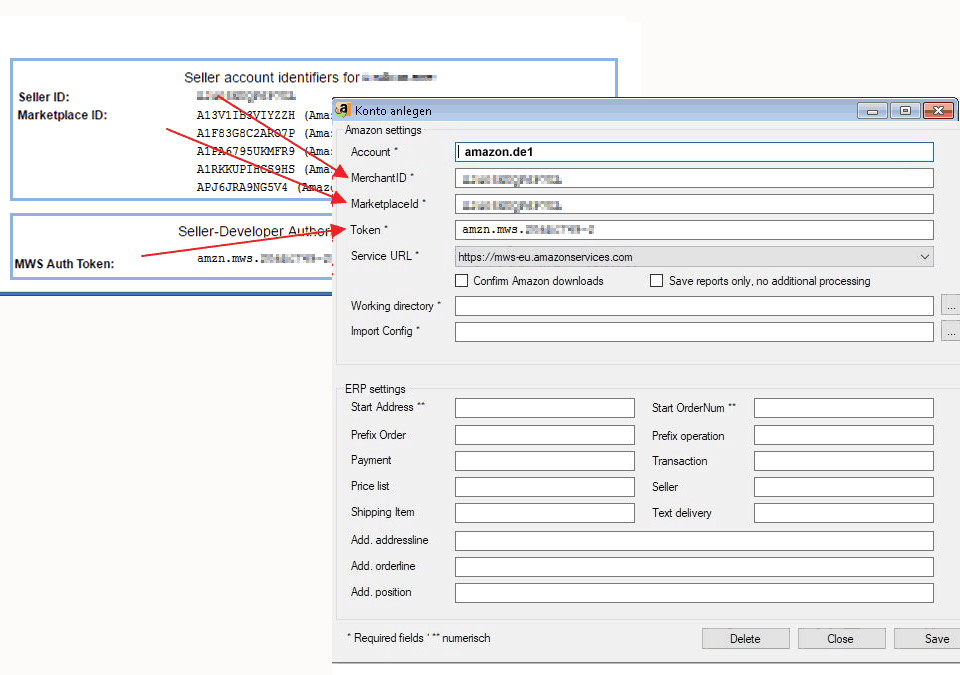Click the Seller field in ERP settings

(844, 487)
